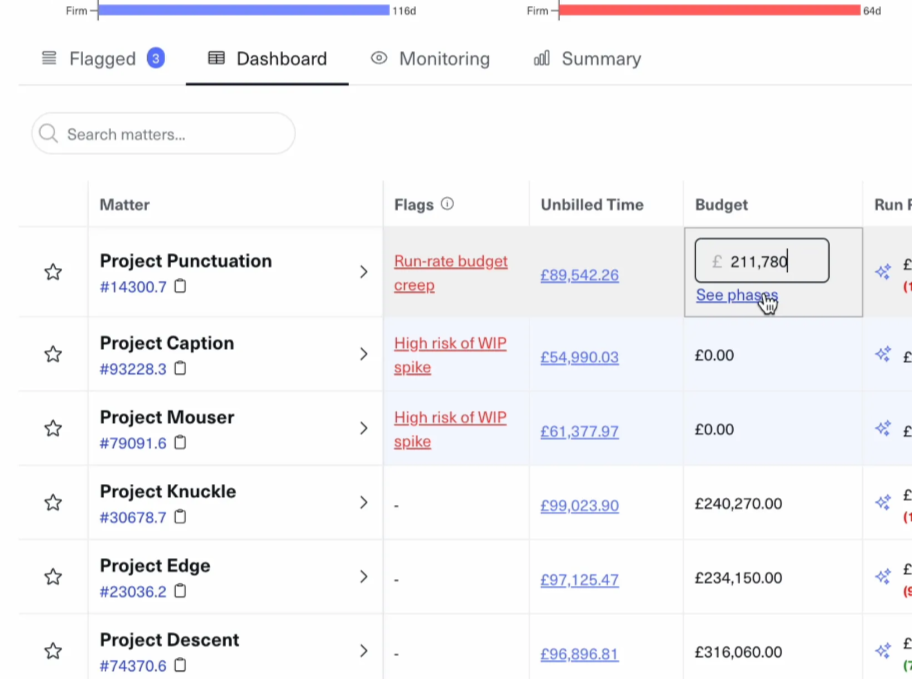Open the Summary tab
Screen dimensions: 912x679
(x=587, y=59)
